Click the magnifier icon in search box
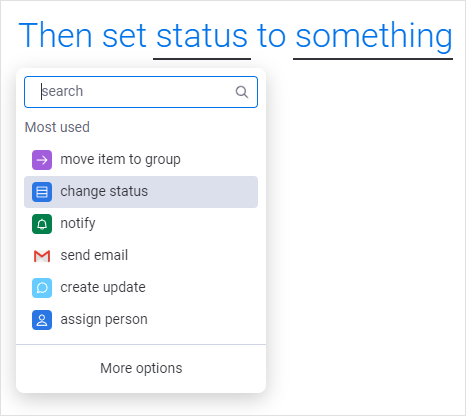This screenshot has height=416, width=466. [x=242, y=92]
